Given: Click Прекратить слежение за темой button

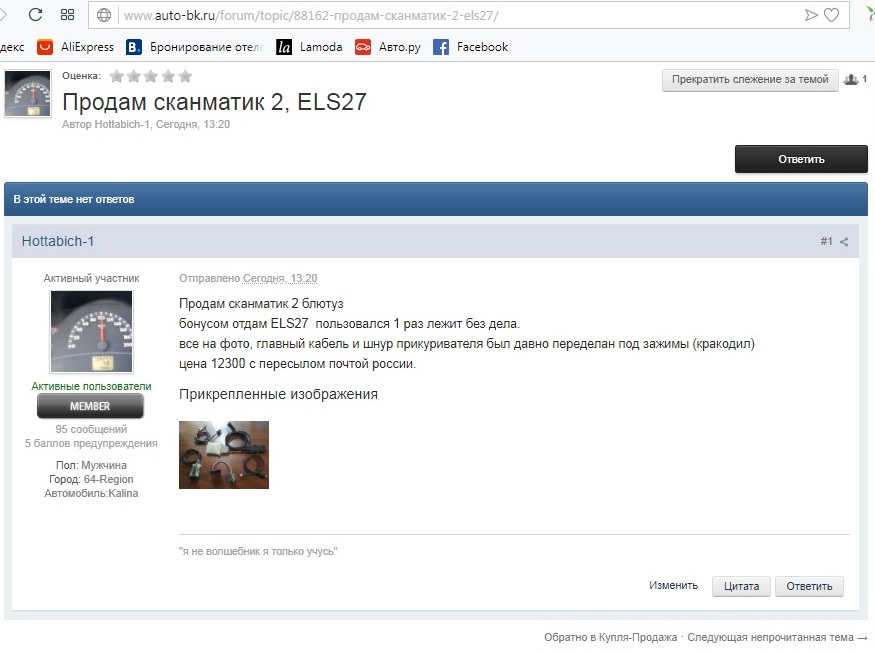Looking at the screenshot, I should click(x=750, y=80).
